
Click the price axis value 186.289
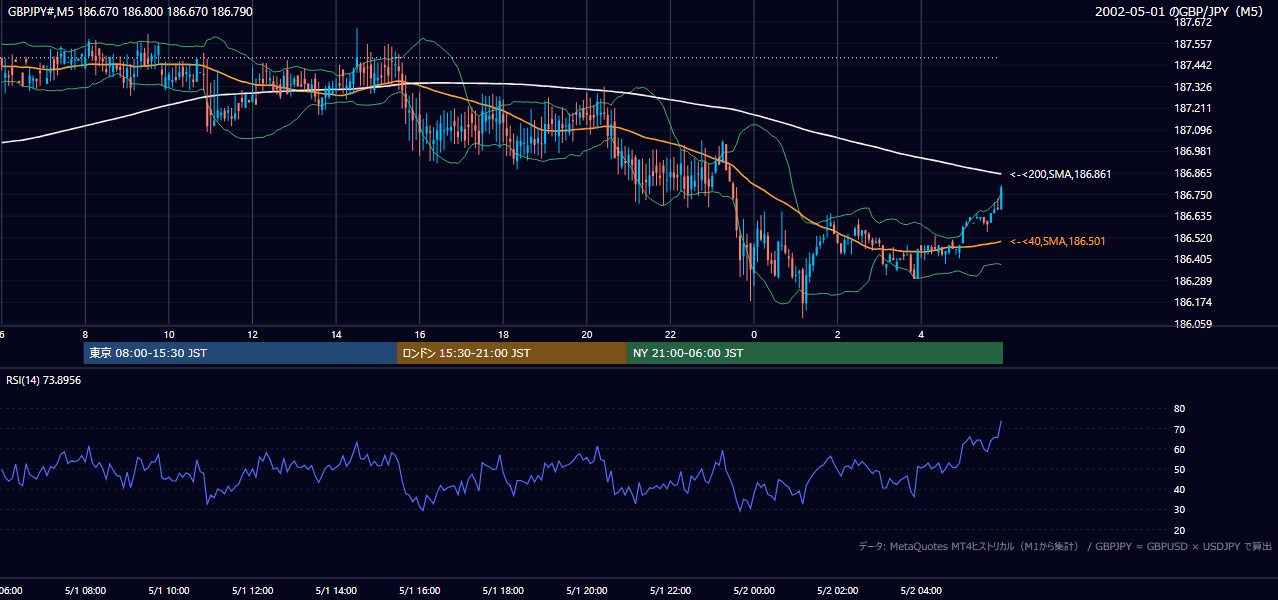pos(1191,281)
